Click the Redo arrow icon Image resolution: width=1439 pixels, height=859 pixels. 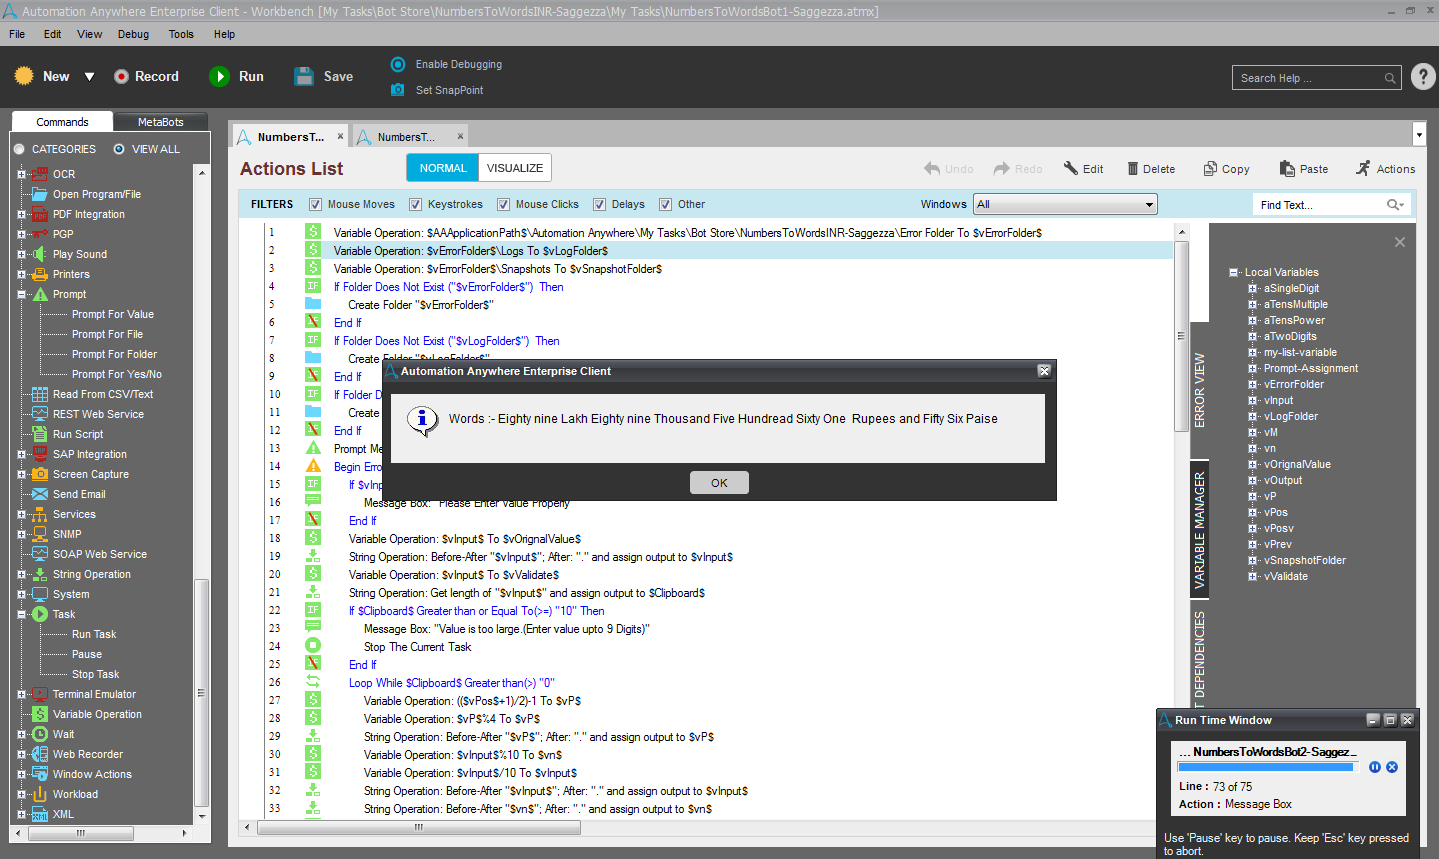click(1002, 169)
